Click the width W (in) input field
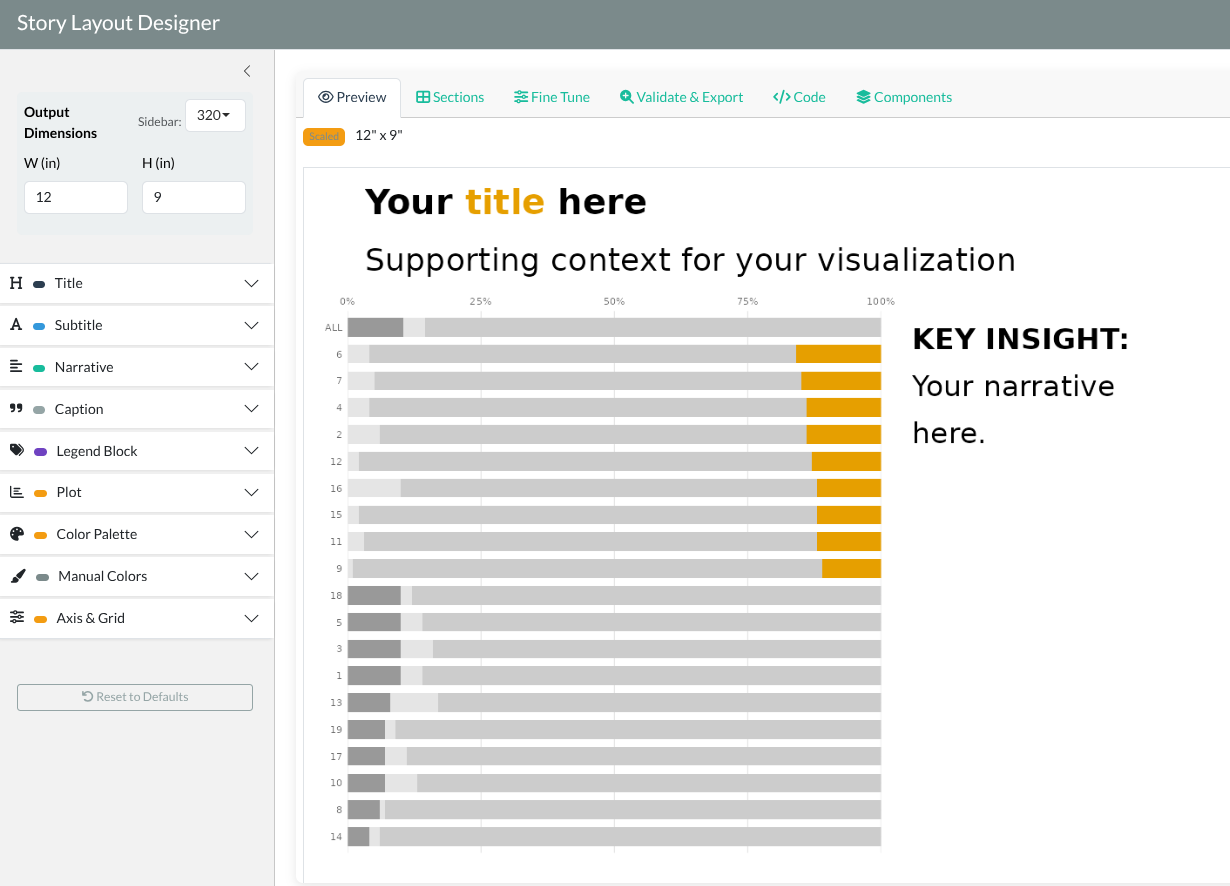Screen dimensions: 1230x886 [x=76, y=197]
